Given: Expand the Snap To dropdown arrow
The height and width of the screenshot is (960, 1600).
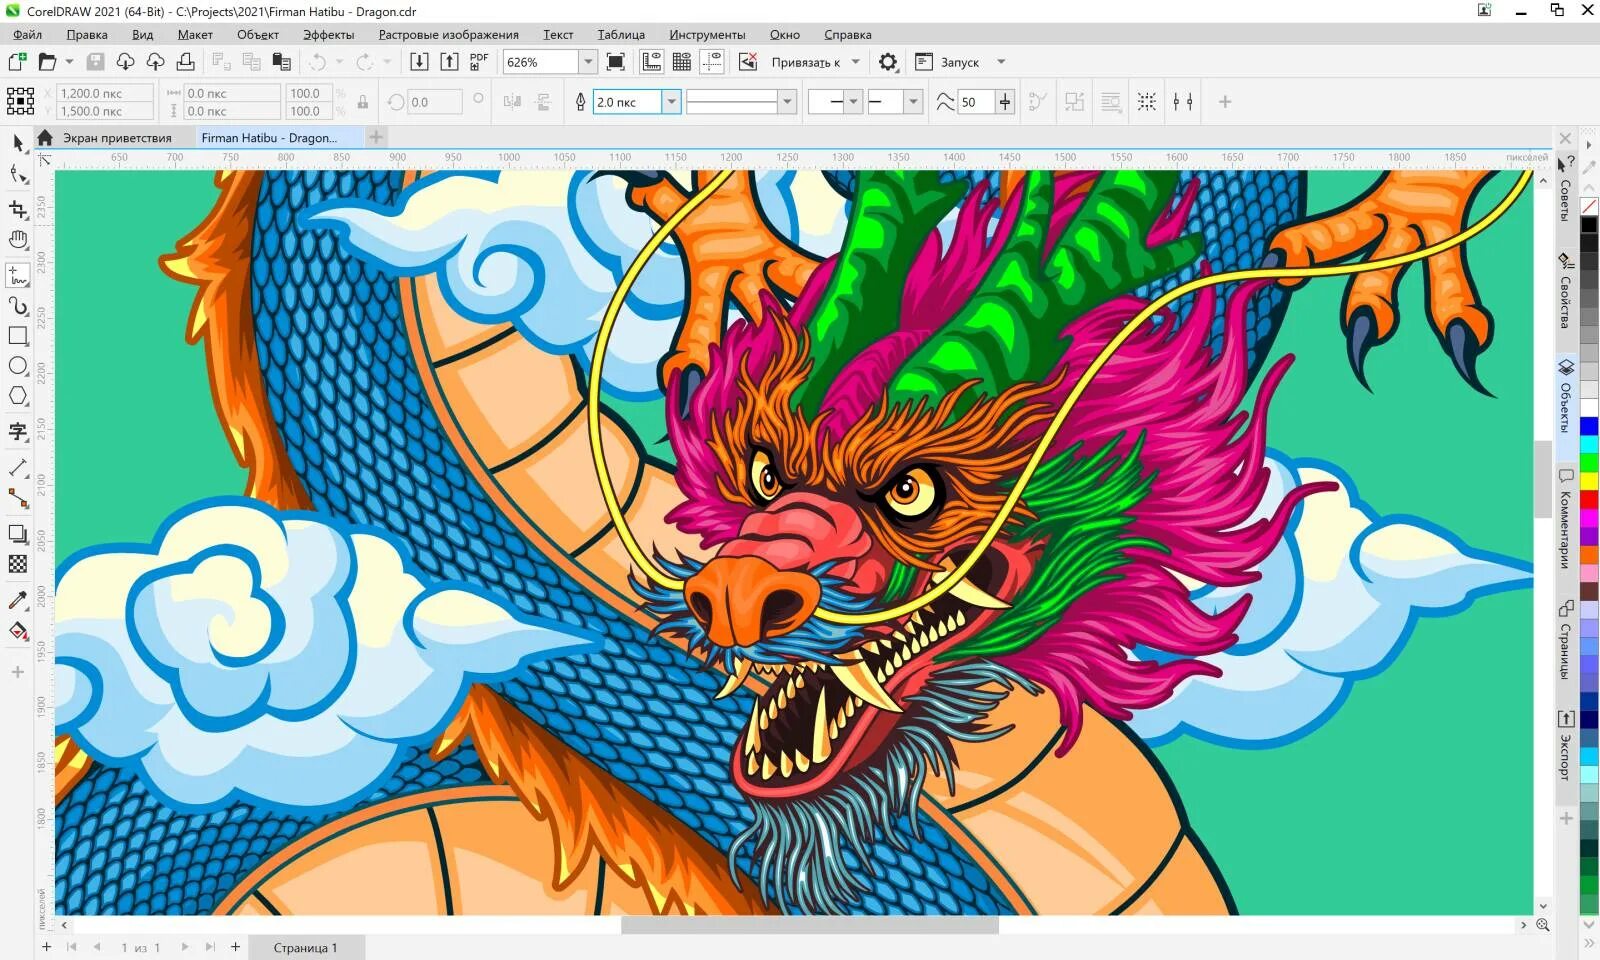Looking at the screenshot, I should pyautogui.click(x=855, y=62).
